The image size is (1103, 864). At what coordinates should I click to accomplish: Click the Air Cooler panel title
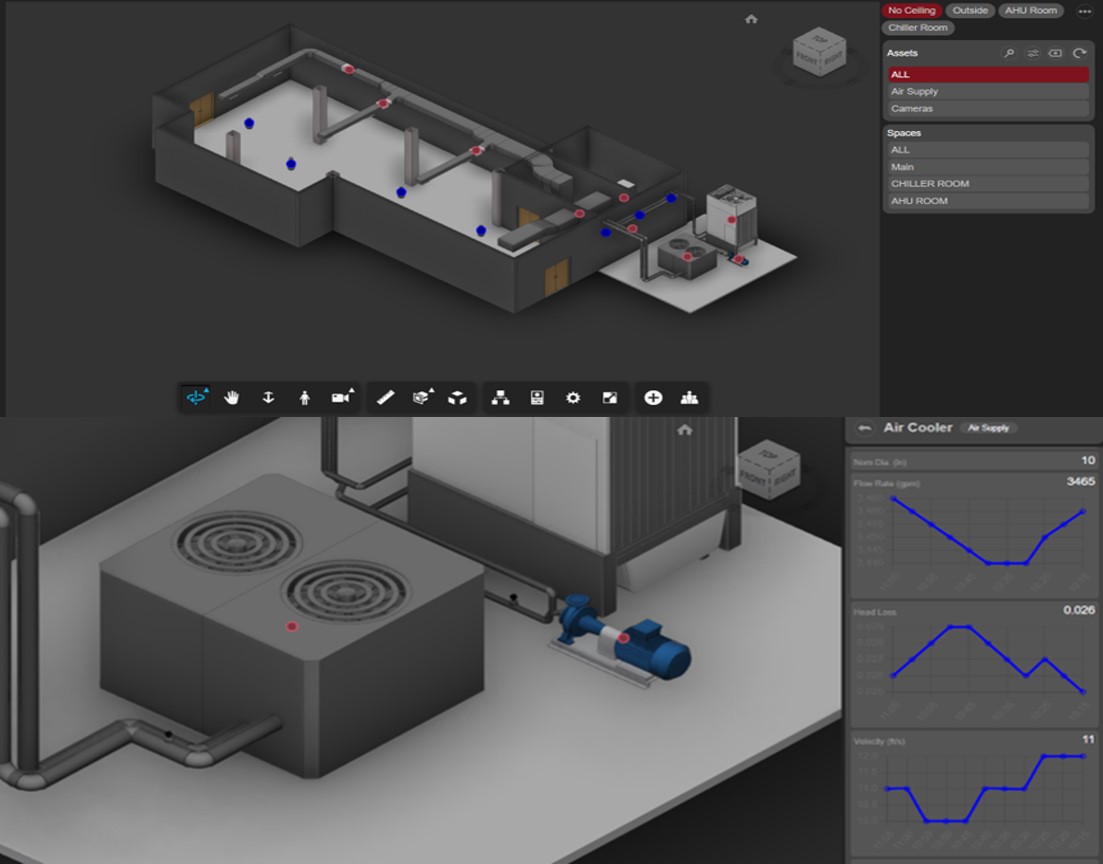point(918,428)
